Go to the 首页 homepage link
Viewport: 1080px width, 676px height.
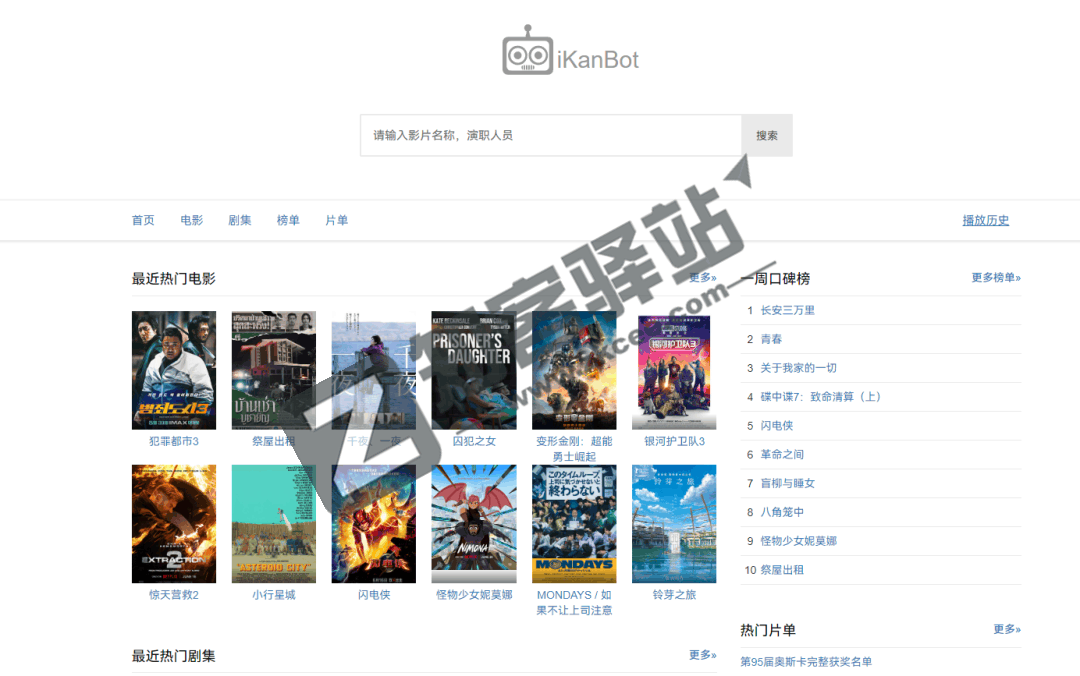(x=142, y=219)
